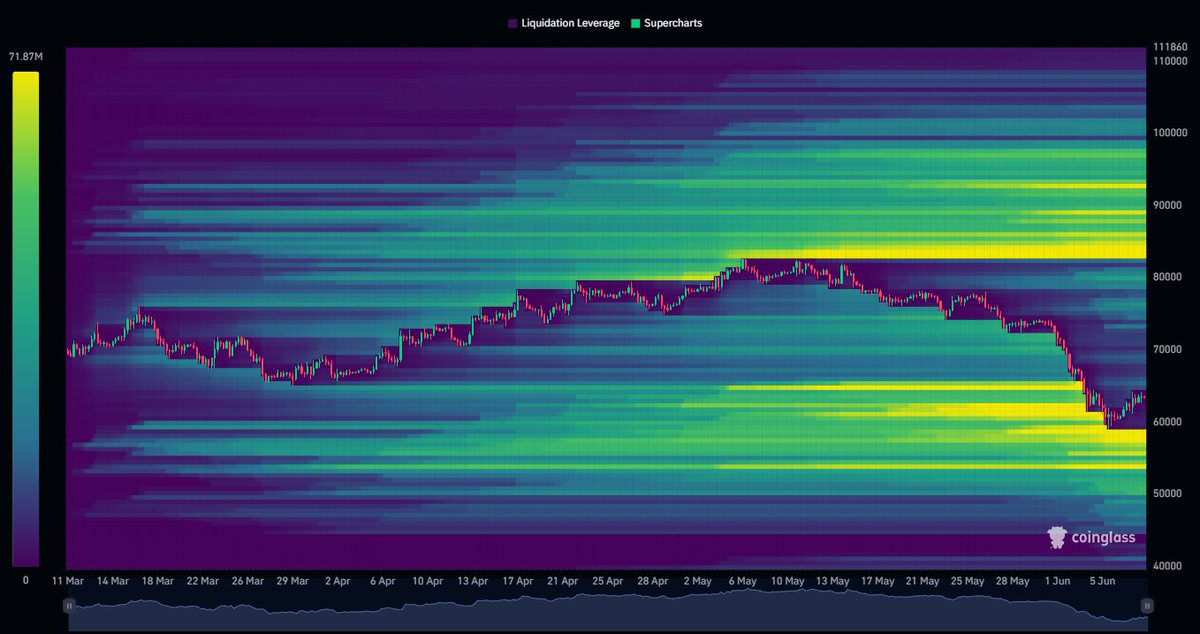Click the 90000 price axis label
The width and height of the screenshot is (1200, 634).
(x=1166, y=205)
